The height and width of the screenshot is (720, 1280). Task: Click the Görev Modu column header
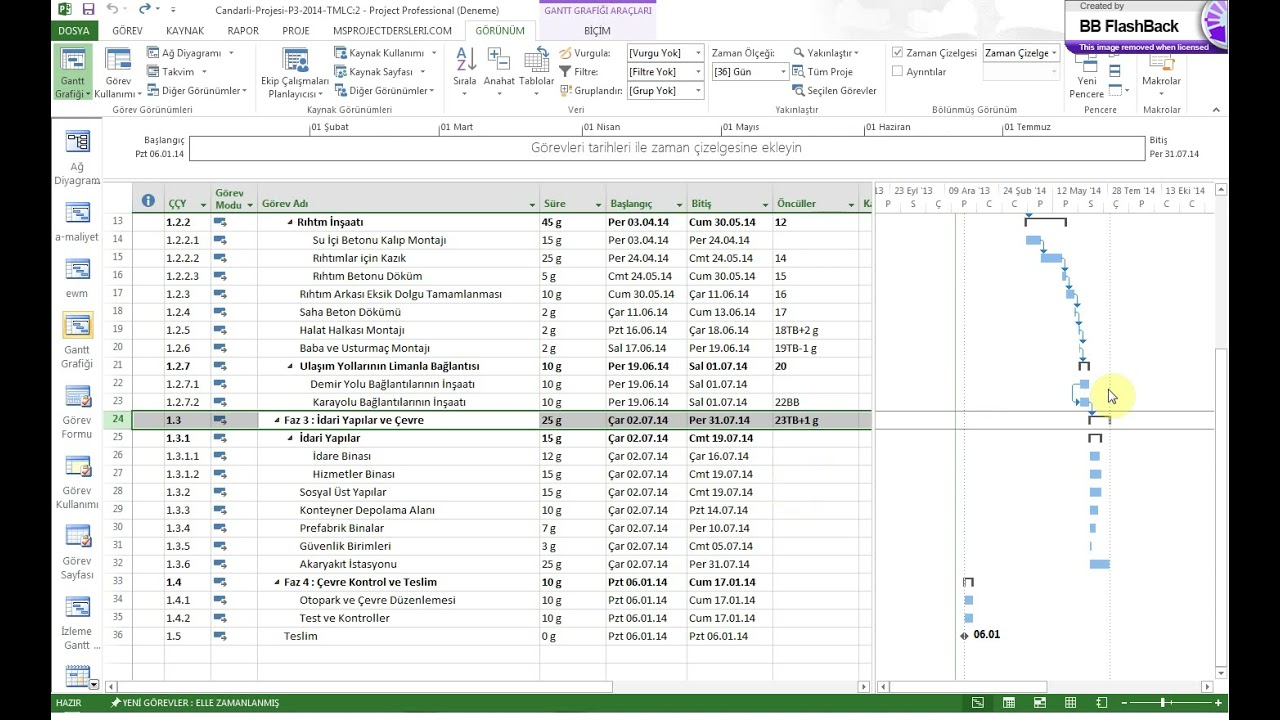tap(234, 198)
